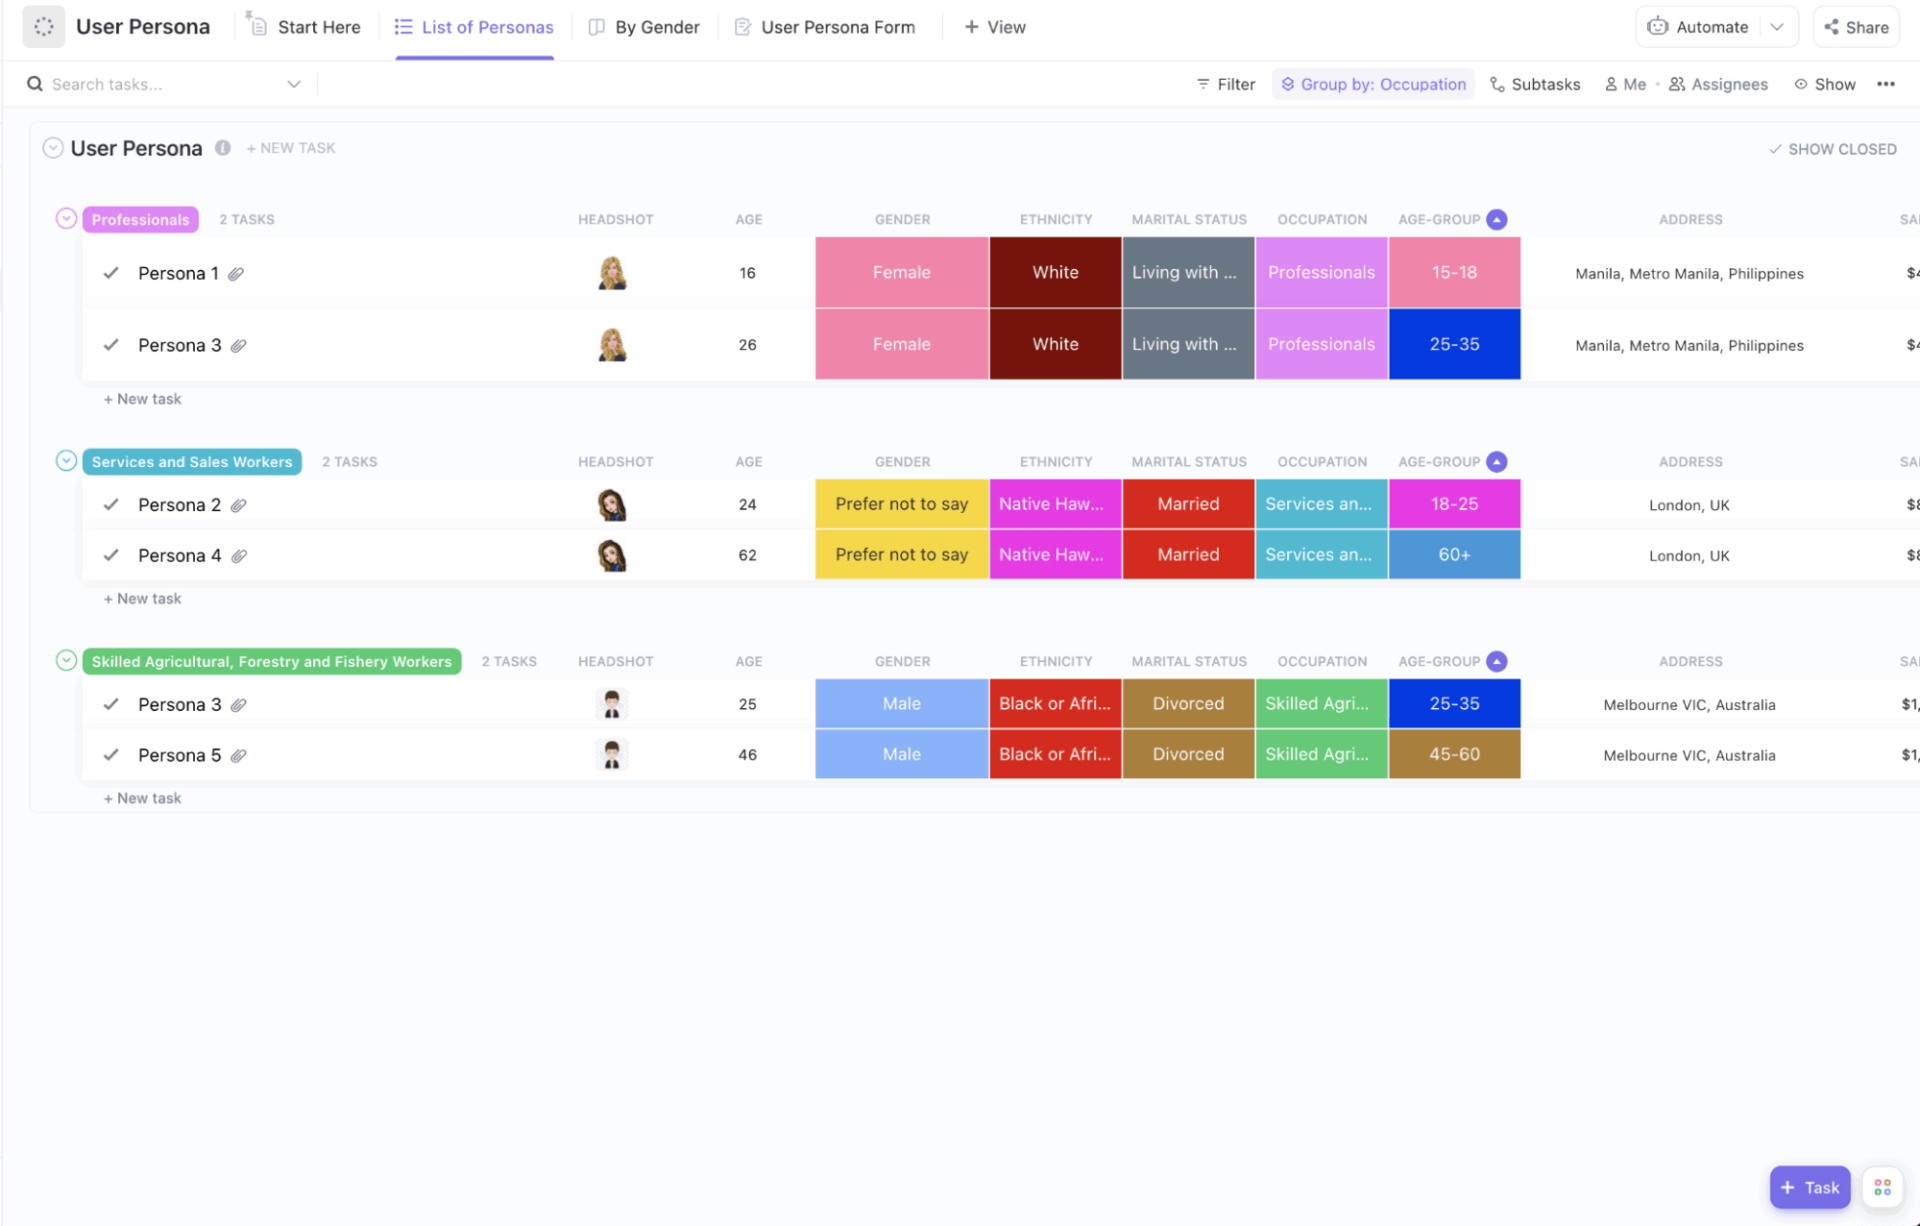Click Persona 1's pink Female gender swatch
Image resolution: width=1920 pixels, height=1226 pixels.
pos(901,272)
